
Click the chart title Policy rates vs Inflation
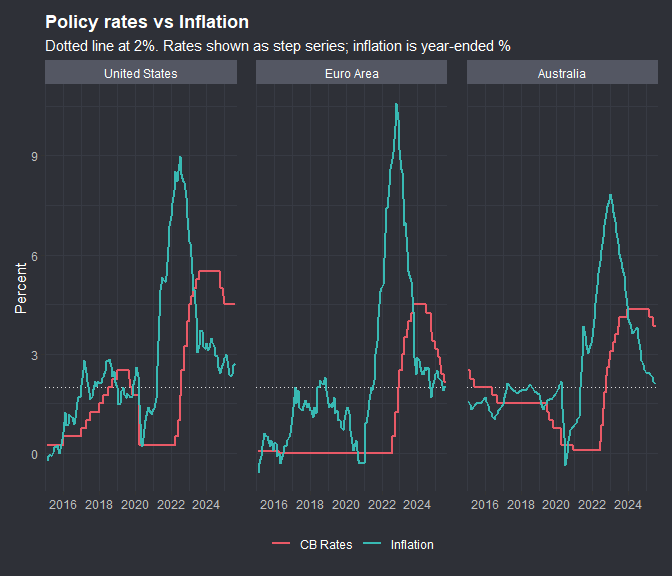tap(147, 21)
